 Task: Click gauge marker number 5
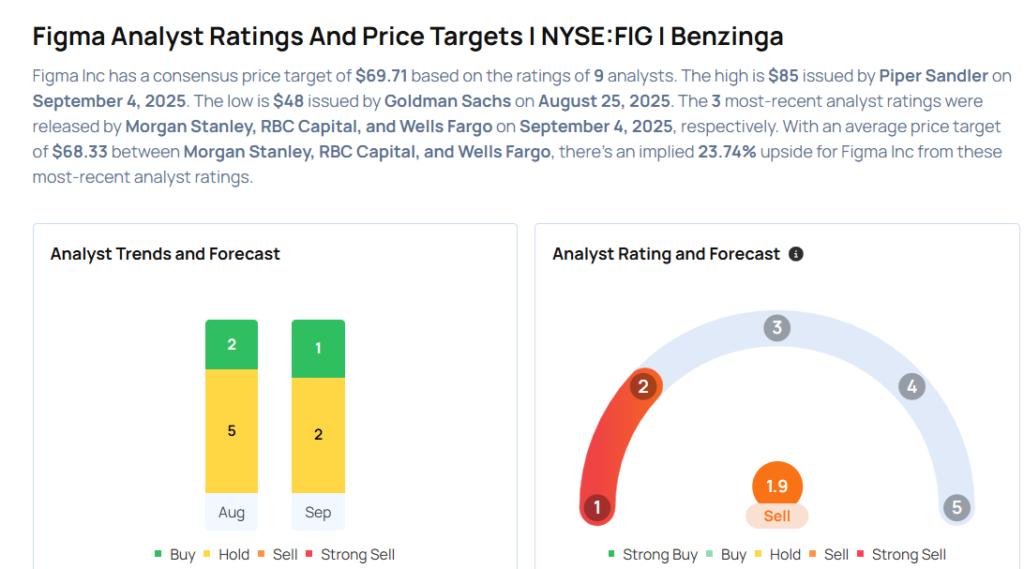(956, 507)
